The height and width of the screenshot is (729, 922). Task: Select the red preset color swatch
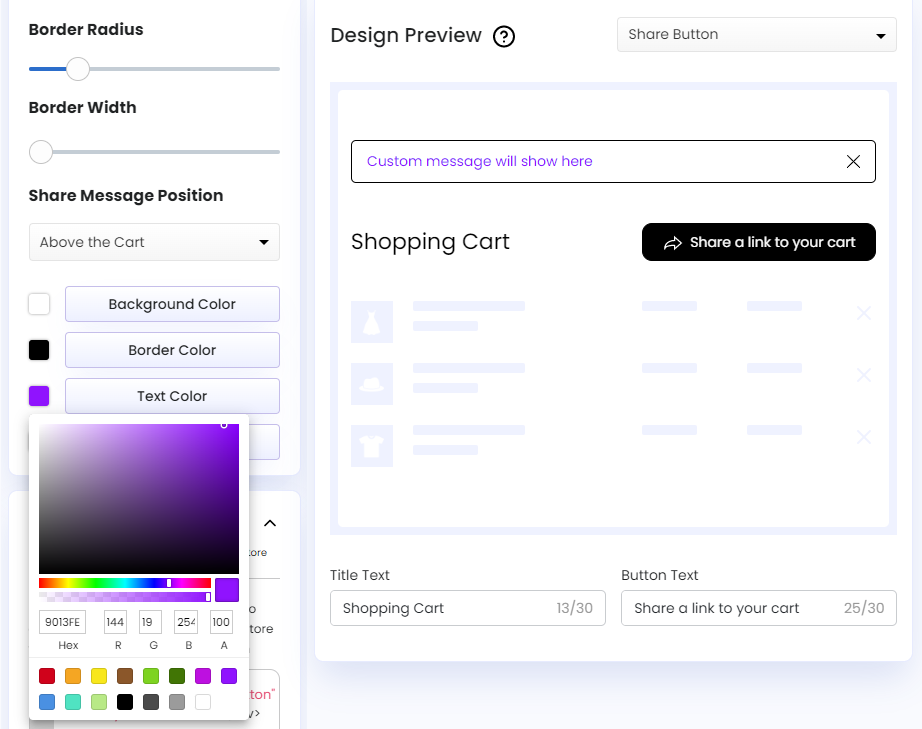[x=46, y=676]
